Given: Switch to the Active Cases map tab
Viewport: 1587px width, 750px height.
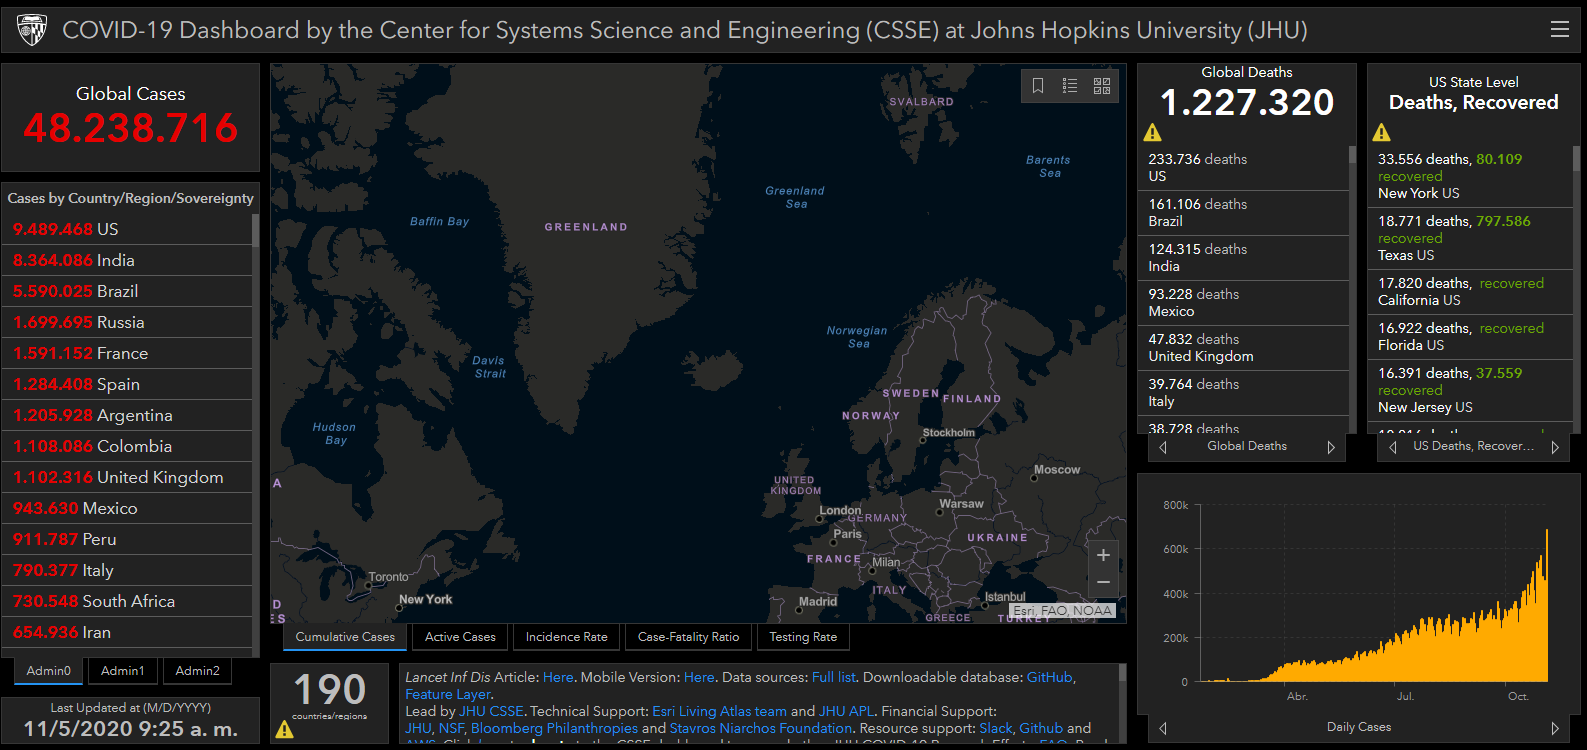Looking at the screenshot, I should tap(460, 637).
